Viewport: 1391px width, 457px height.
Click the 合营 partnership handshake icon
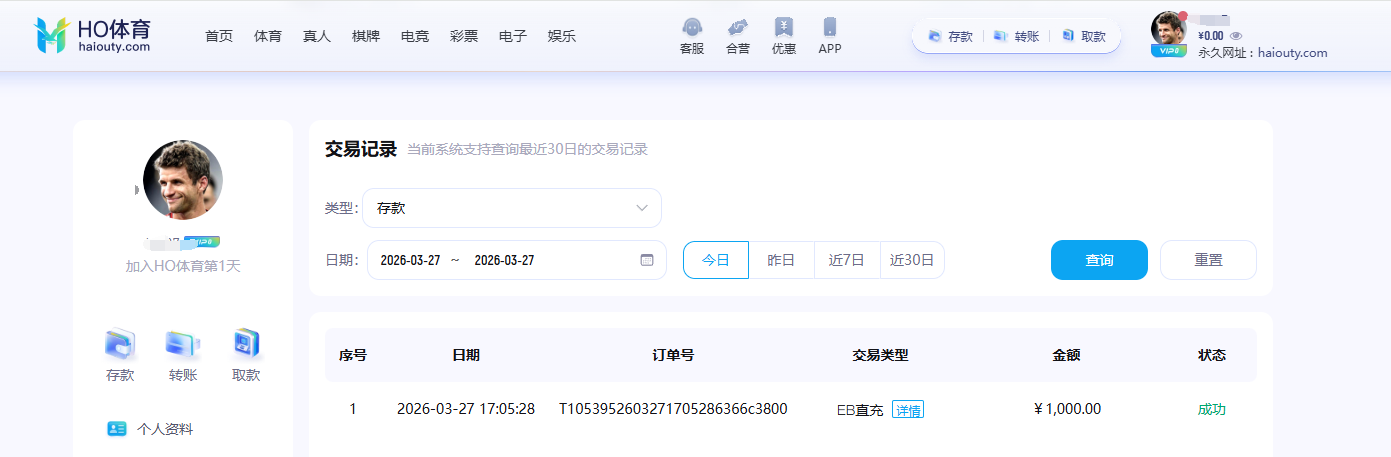(x=738, y=28)
